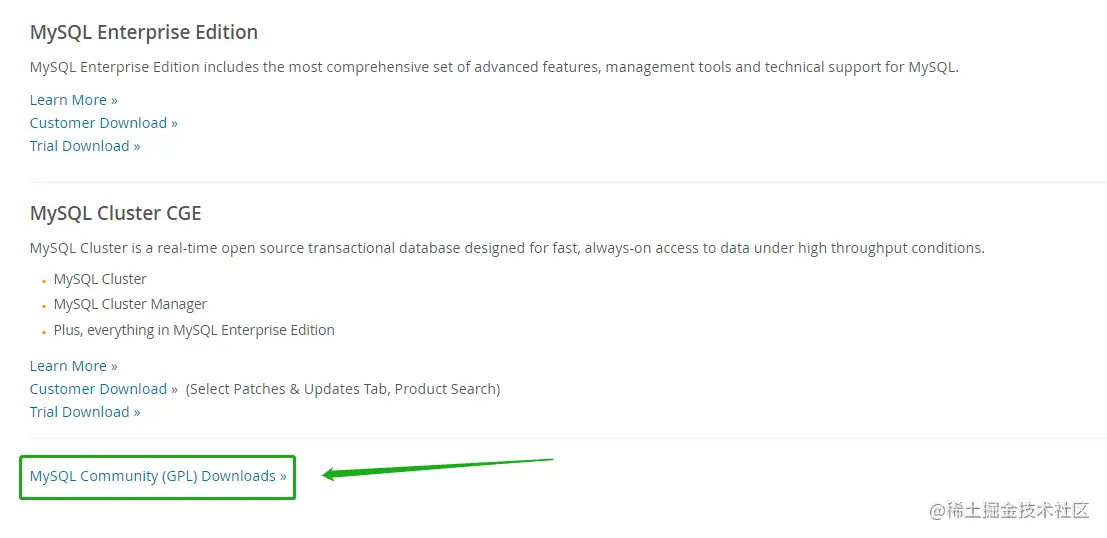Click the MySQL Cluster real-time database description
The width and height of the screenshot is (1107, 538).
point(507,249)
